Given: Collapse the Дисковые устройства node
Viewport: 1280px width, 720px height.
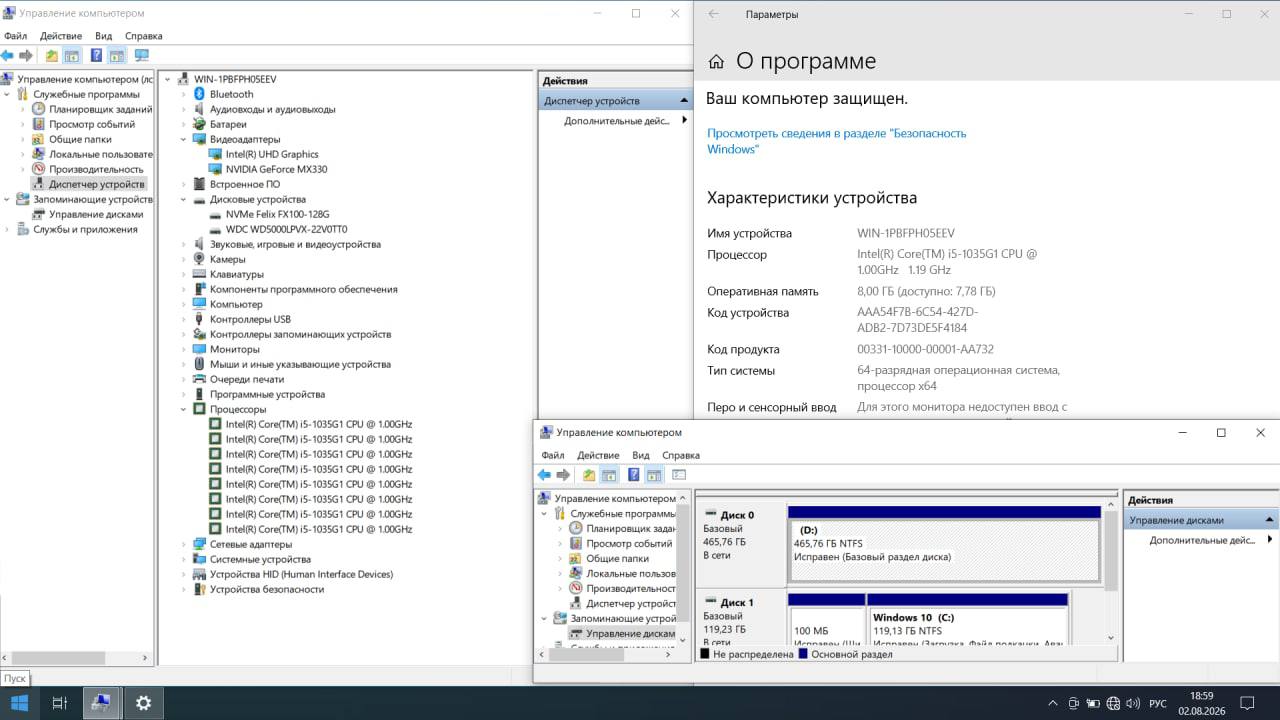Looking at the screenshot, I should pos(184,199).
